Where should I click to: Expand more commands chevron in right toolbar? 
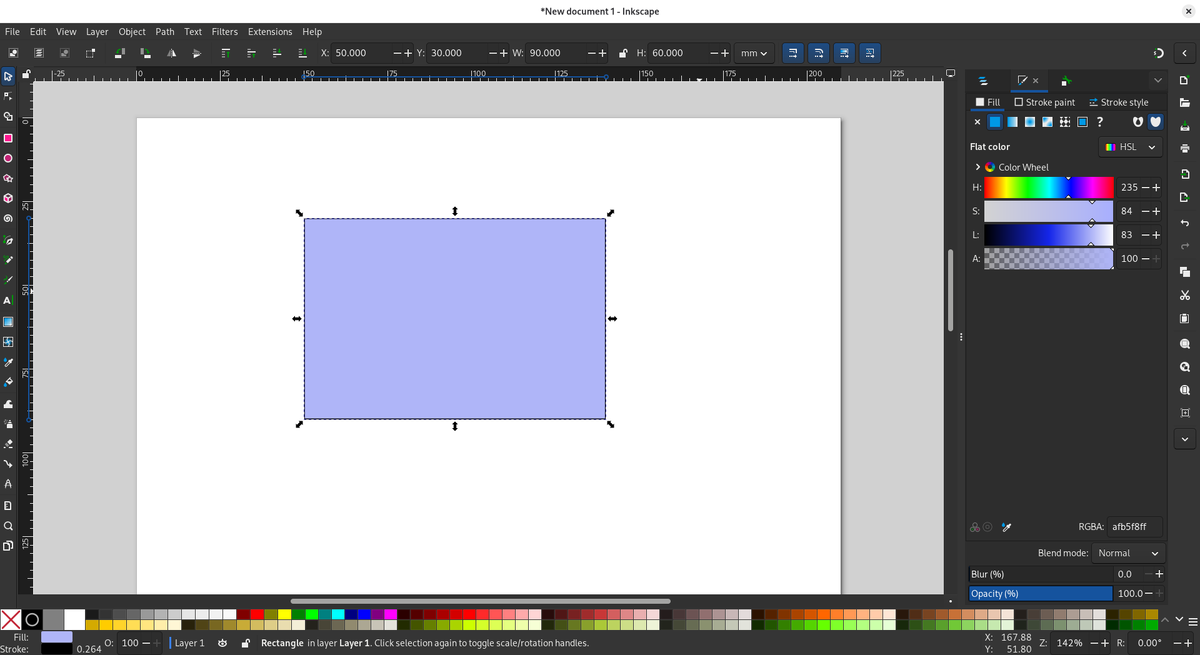pos(1185,439)
